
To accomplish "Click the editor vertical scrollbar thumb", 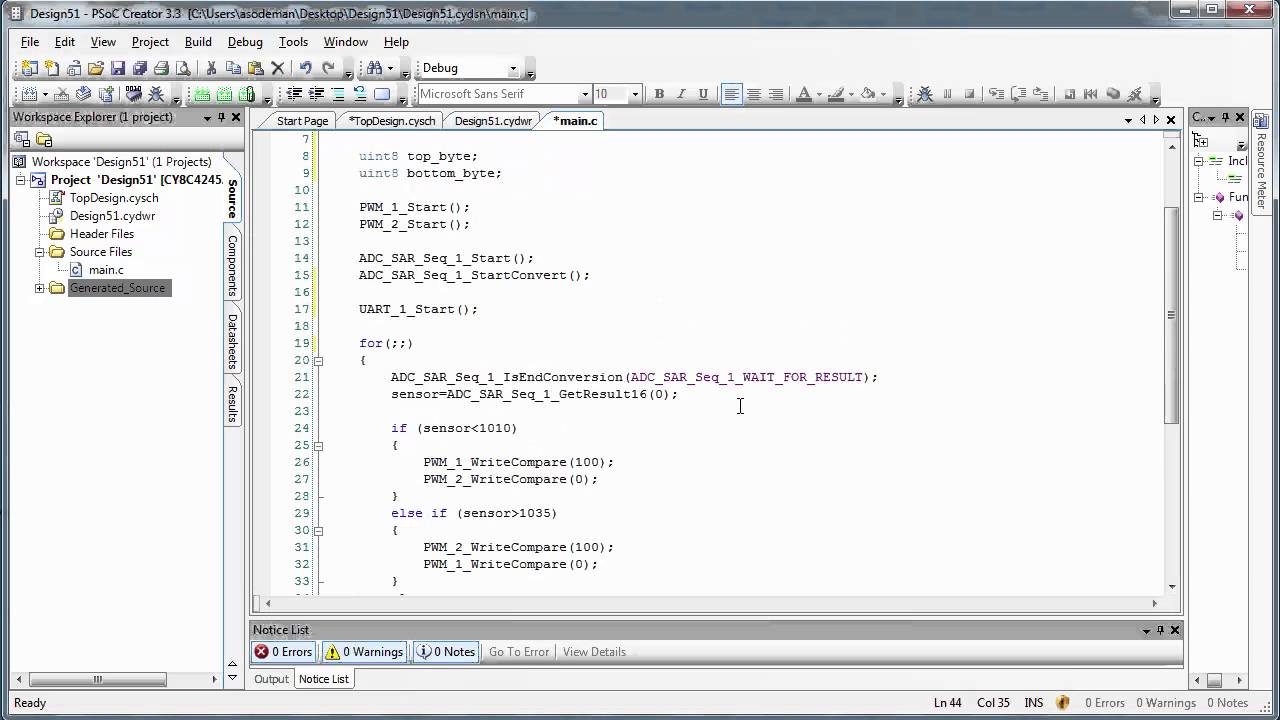I will (x=1172, y=315).
